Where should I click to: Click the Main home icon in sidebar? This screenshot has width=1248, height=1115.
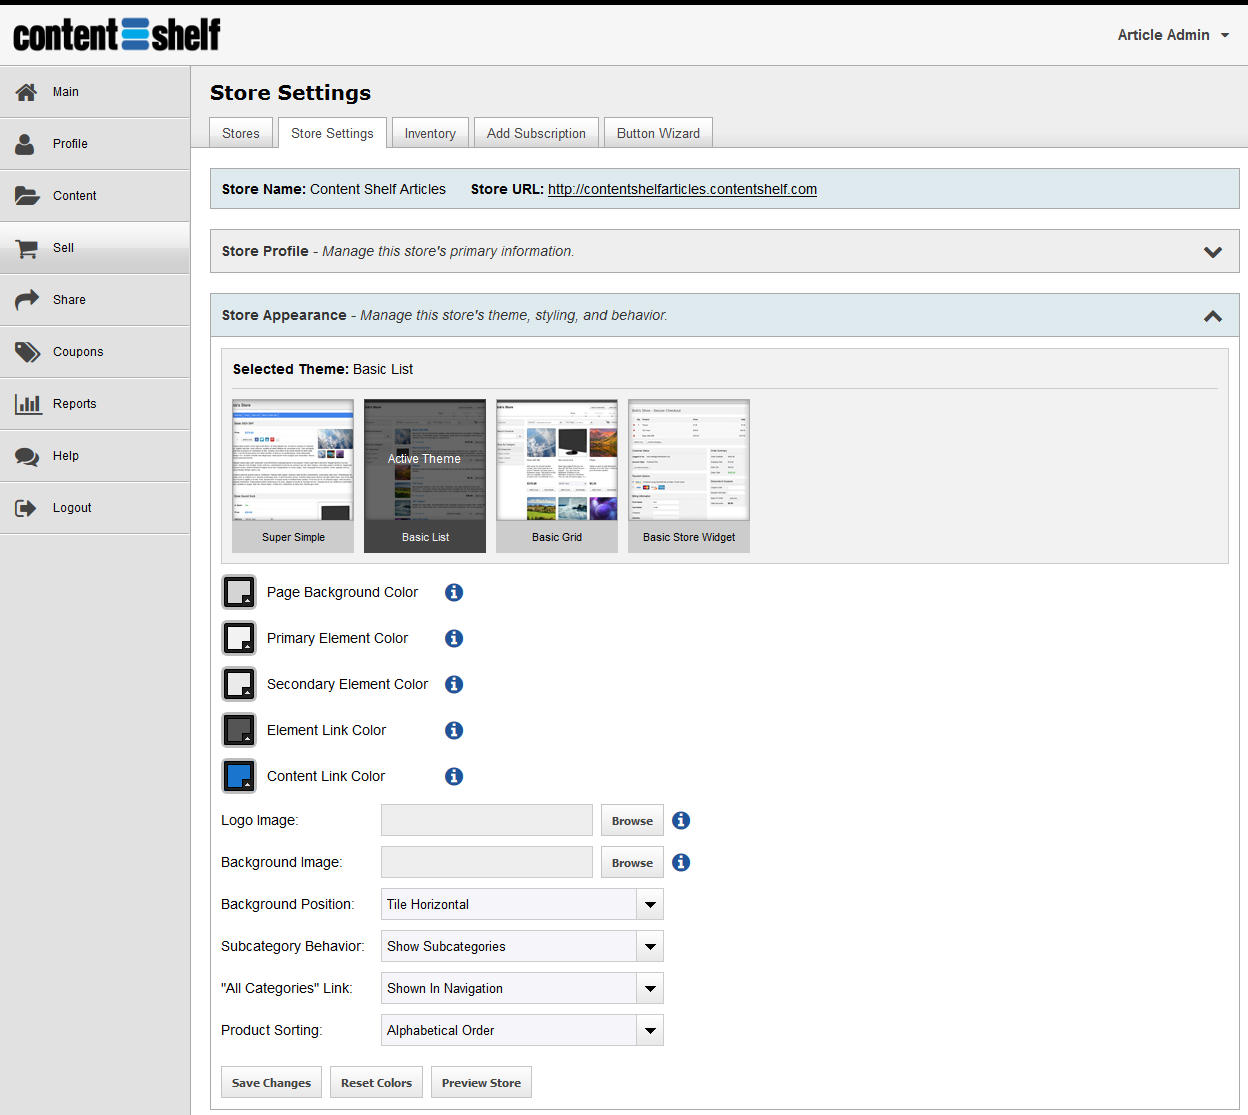[x=26, y=92]
